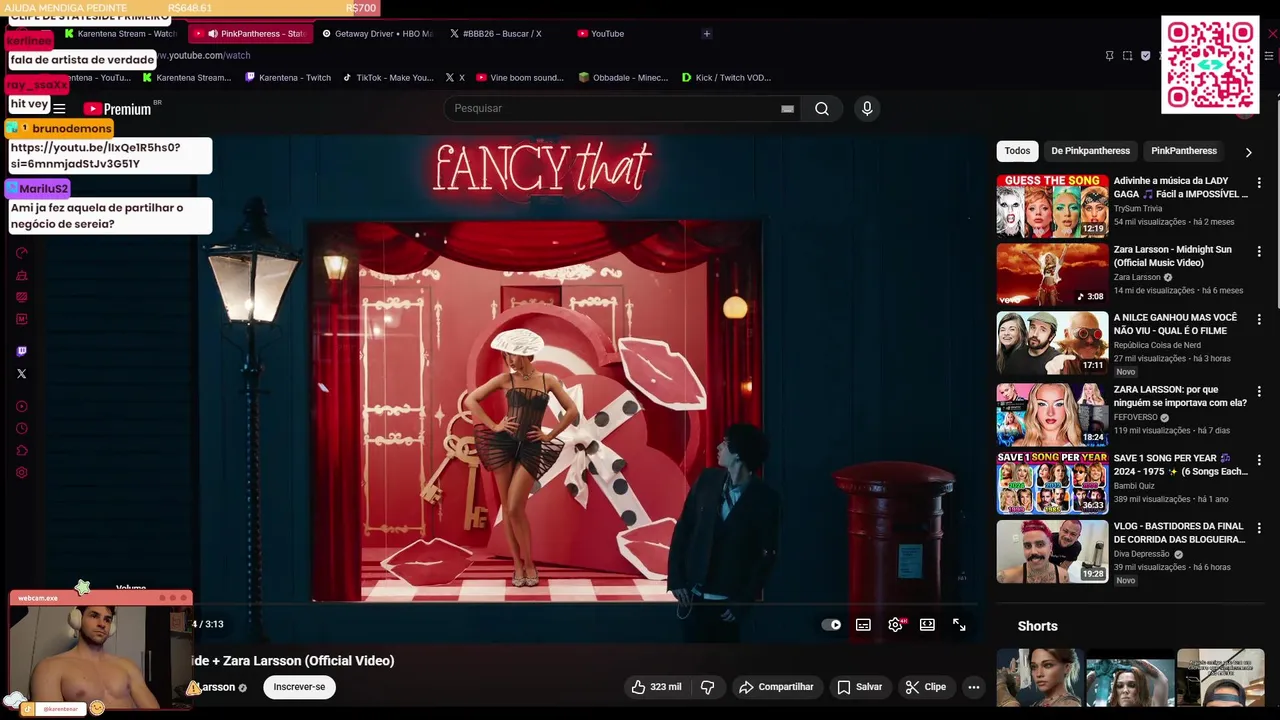Open the gear settings icon in left sidebar
Image resolution: width=1280 pixels, height=720 pixels.
click(22, 473)
